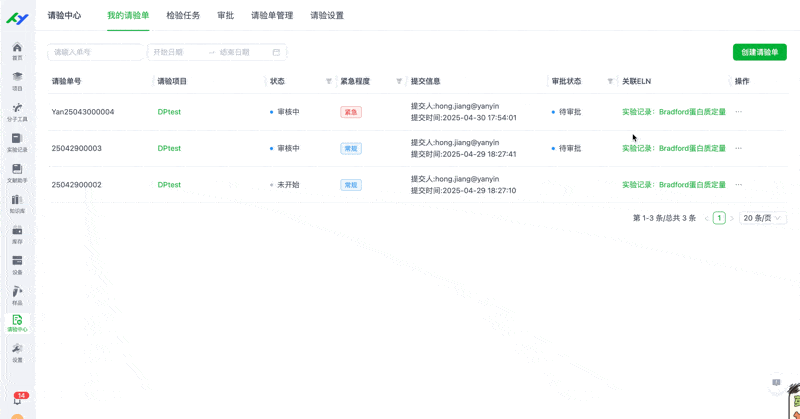Go to previous page arrow

[707, 218]
